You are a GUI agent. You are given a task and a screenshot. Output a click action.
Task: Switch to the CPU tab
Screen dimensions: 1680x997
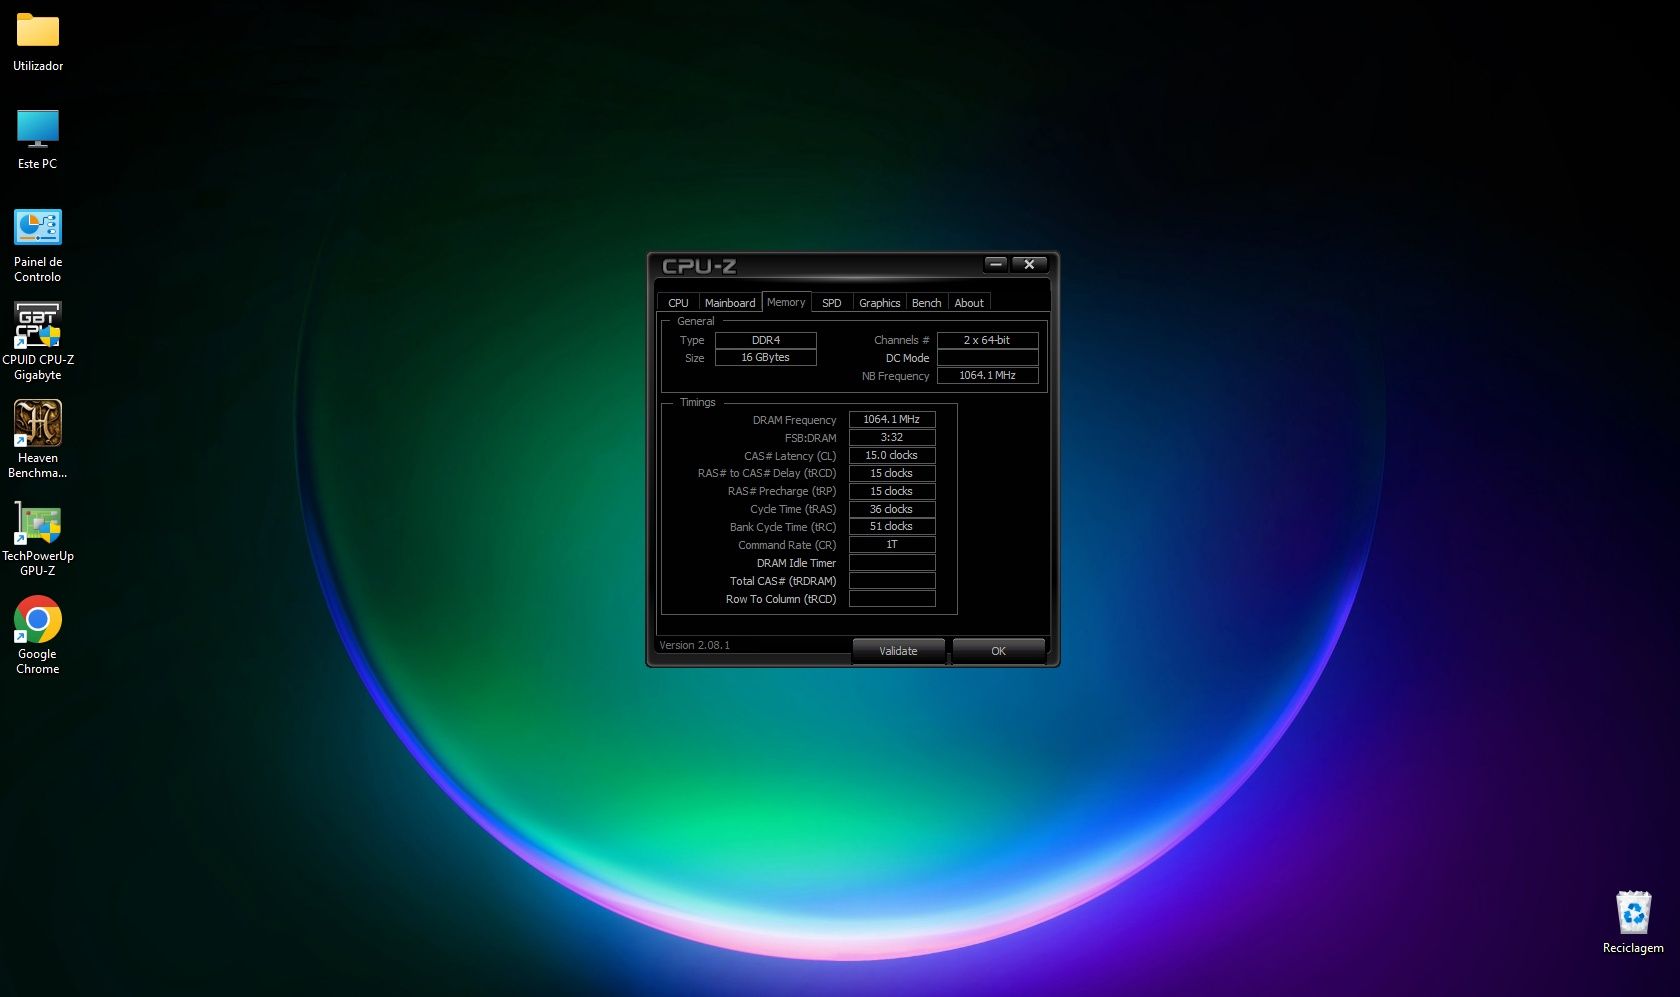[x=678, y=303]
